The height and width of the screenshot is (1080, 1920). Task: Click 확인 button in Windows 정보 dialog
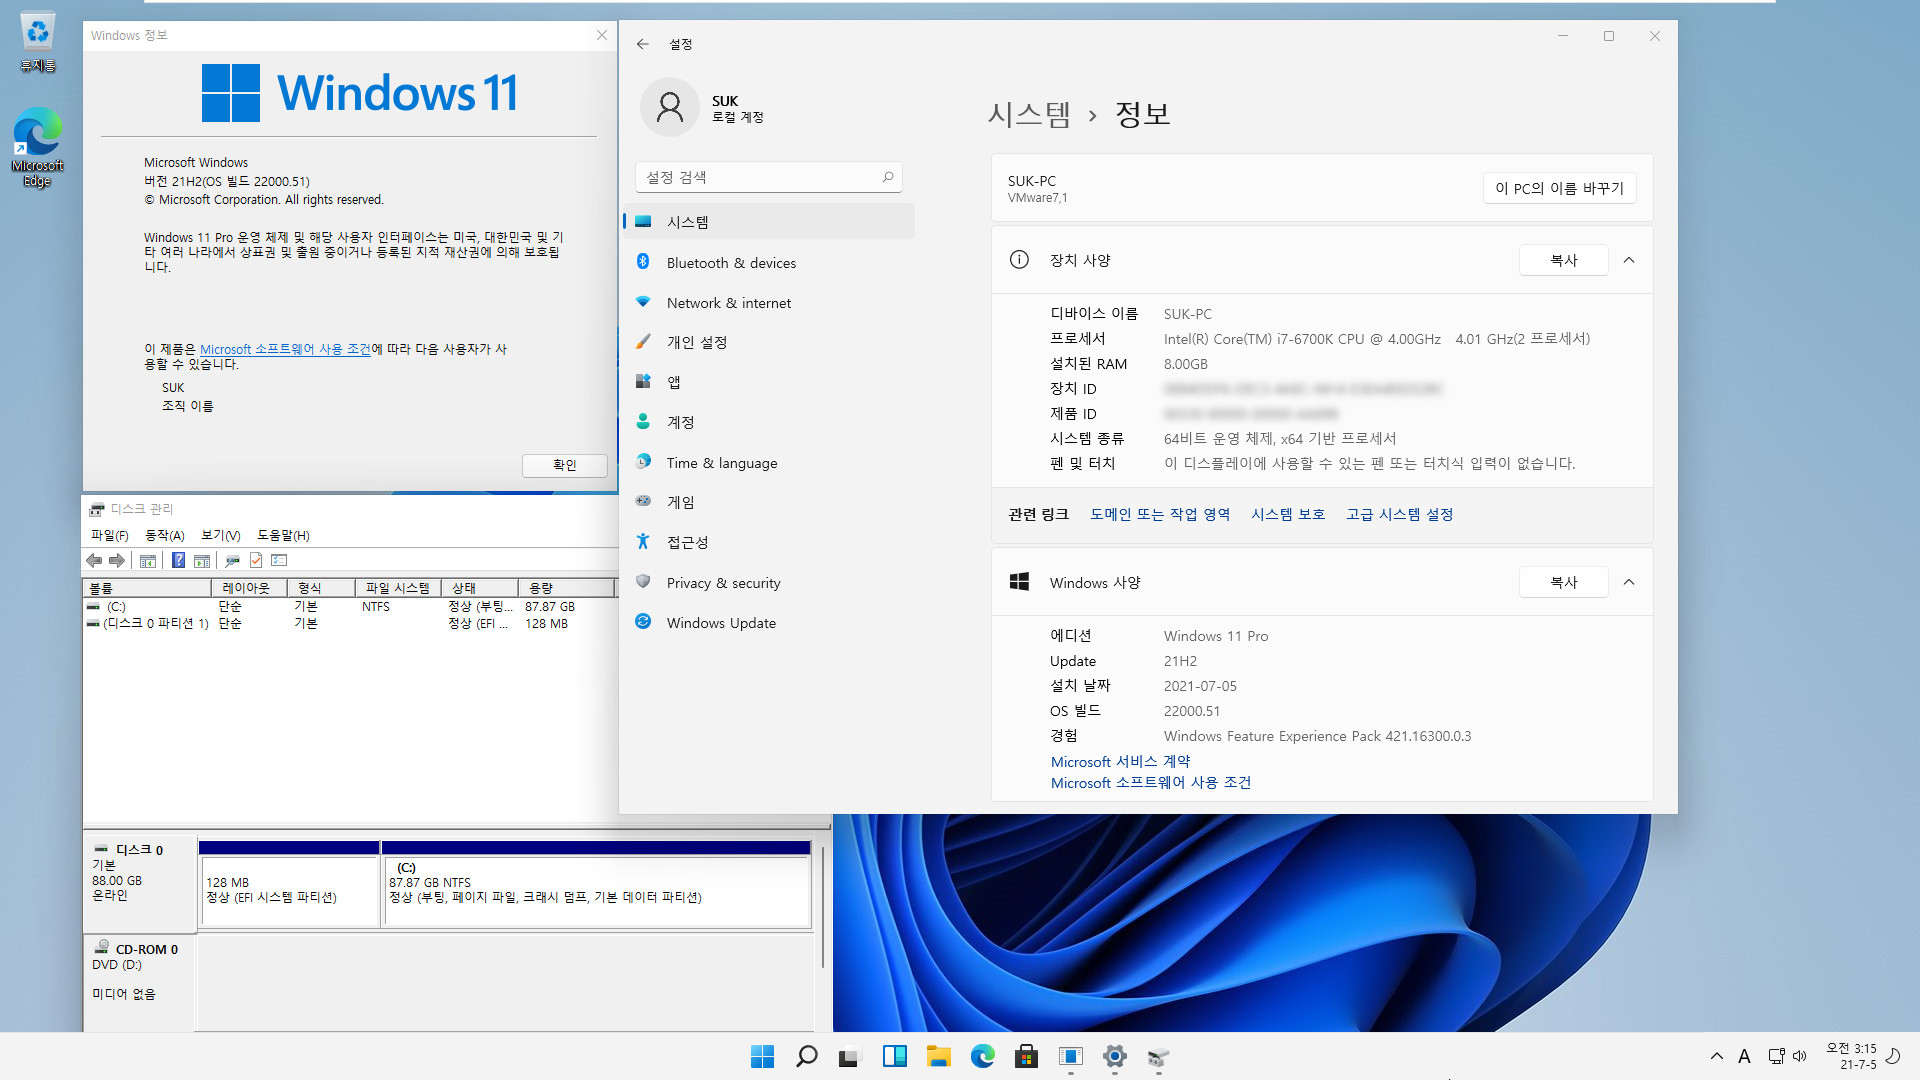(564, 465)
